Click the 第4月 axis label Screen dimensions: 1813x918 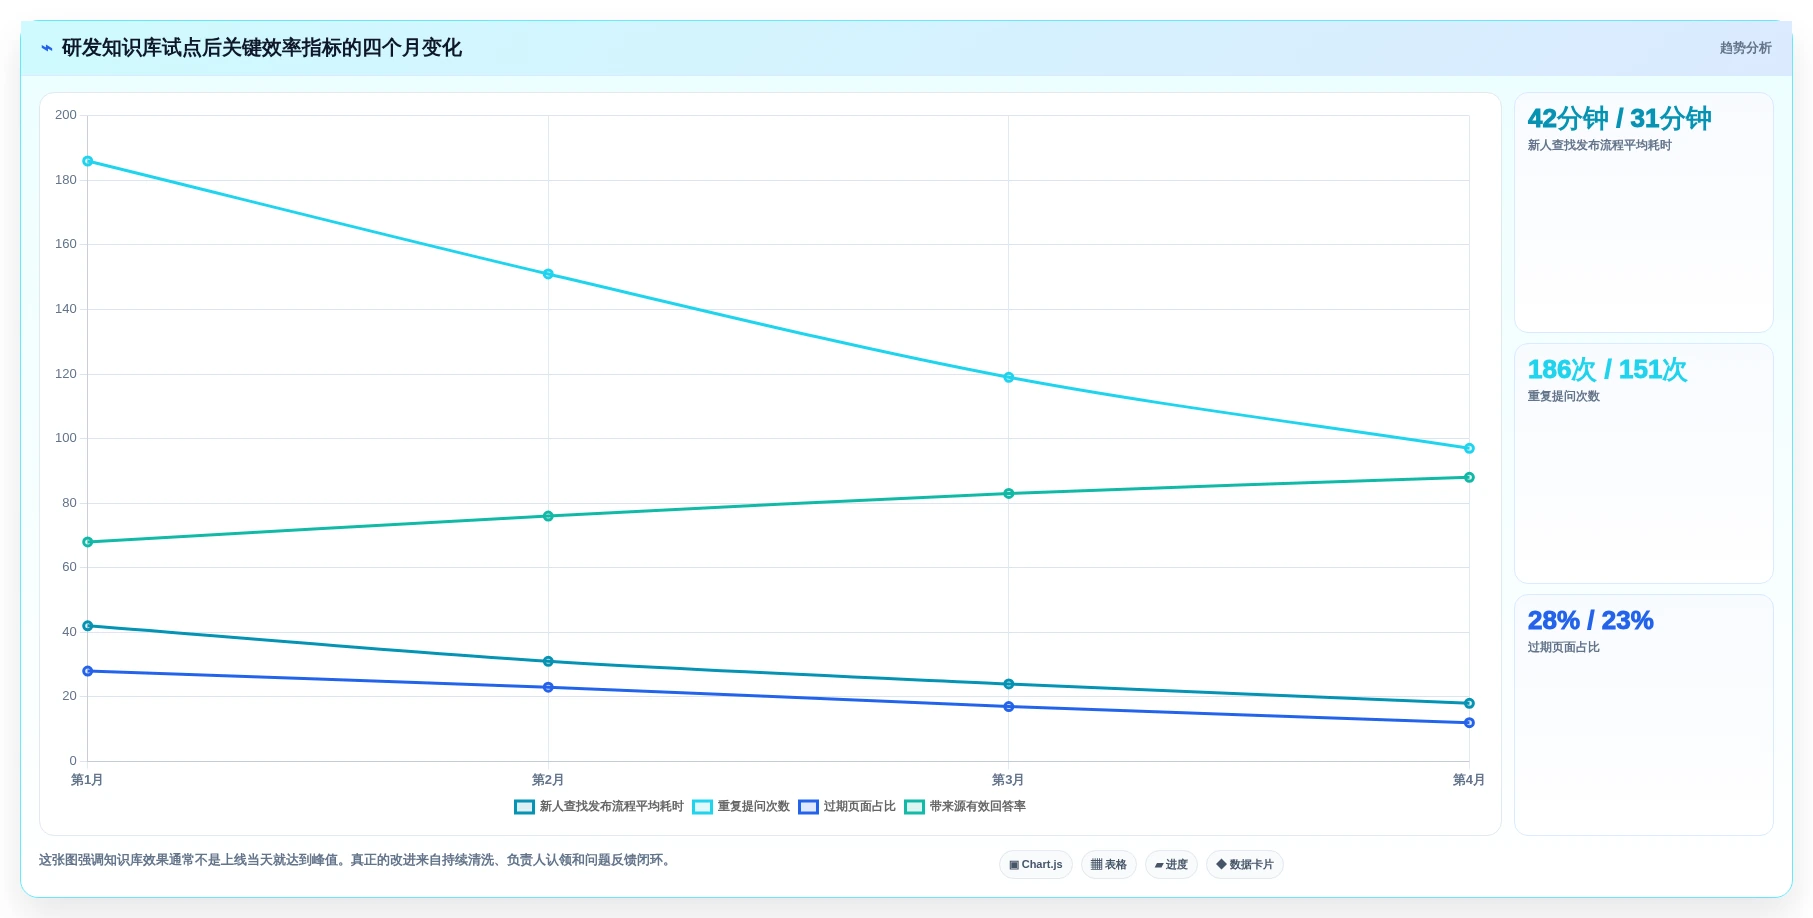point(1469,780)
